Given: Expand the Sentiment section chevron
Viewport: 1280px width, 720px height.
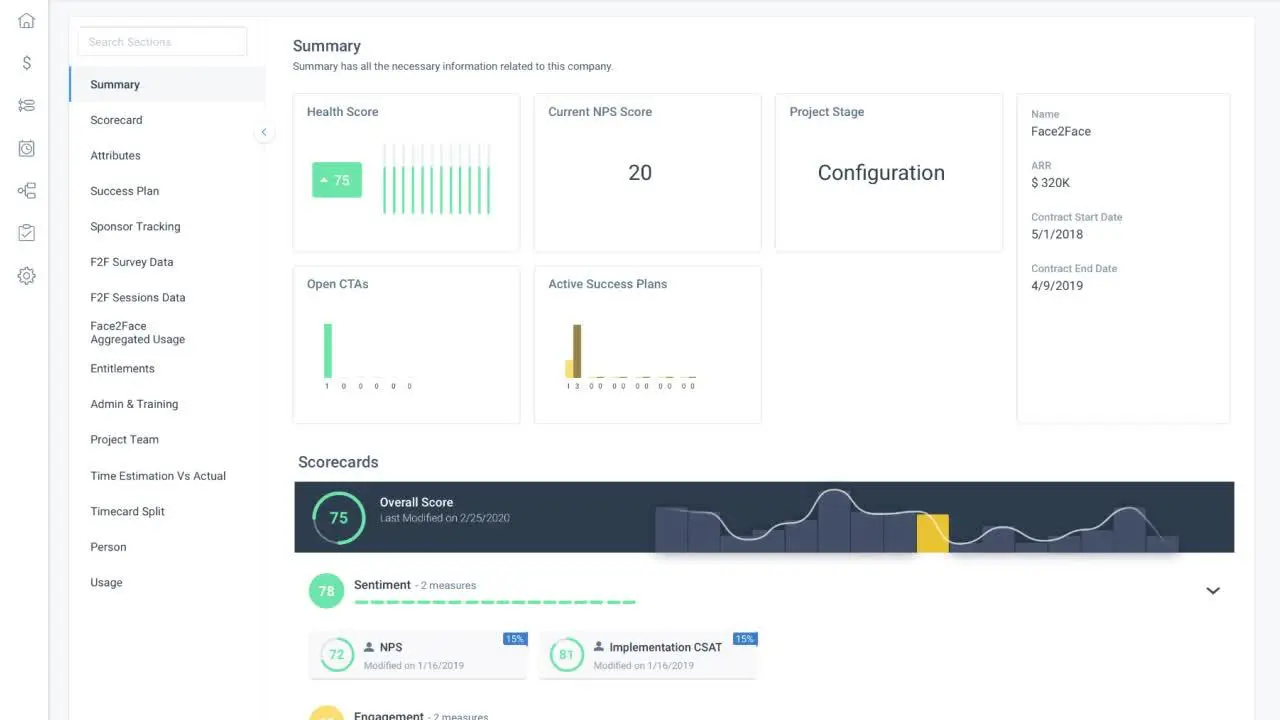Looking at the screenshot, I should [1213, 591].
